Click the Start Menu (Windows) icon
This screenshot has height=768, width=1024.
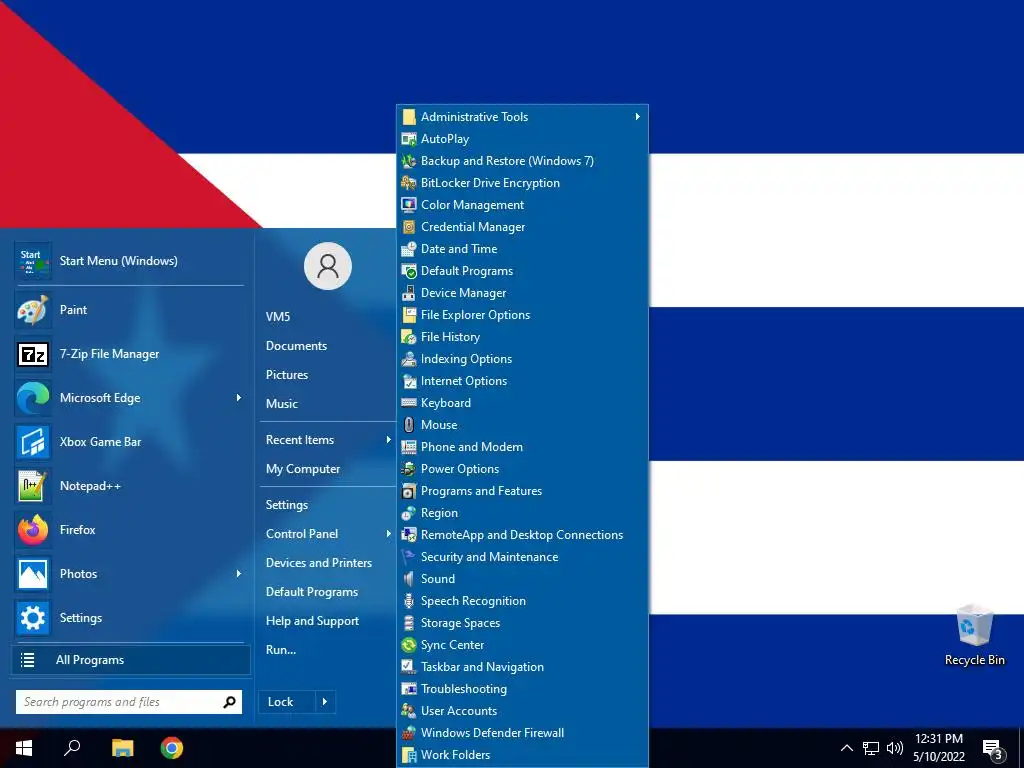pyautogui.click(x=33, y=261)
